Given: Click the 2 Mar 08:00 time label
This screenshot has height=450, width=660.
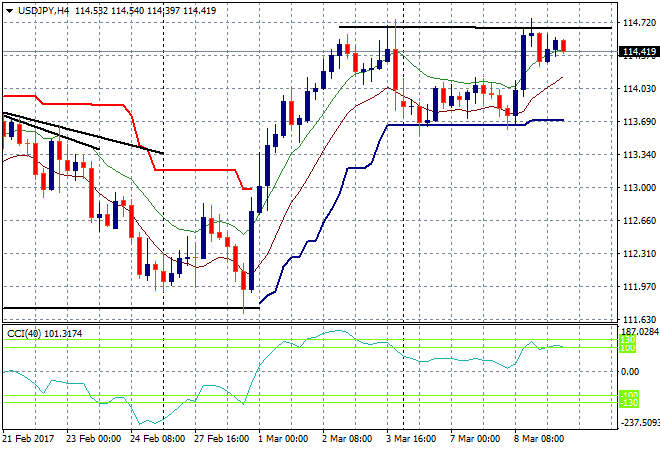Looking at the screenshot, I should (x=347, y=439).
